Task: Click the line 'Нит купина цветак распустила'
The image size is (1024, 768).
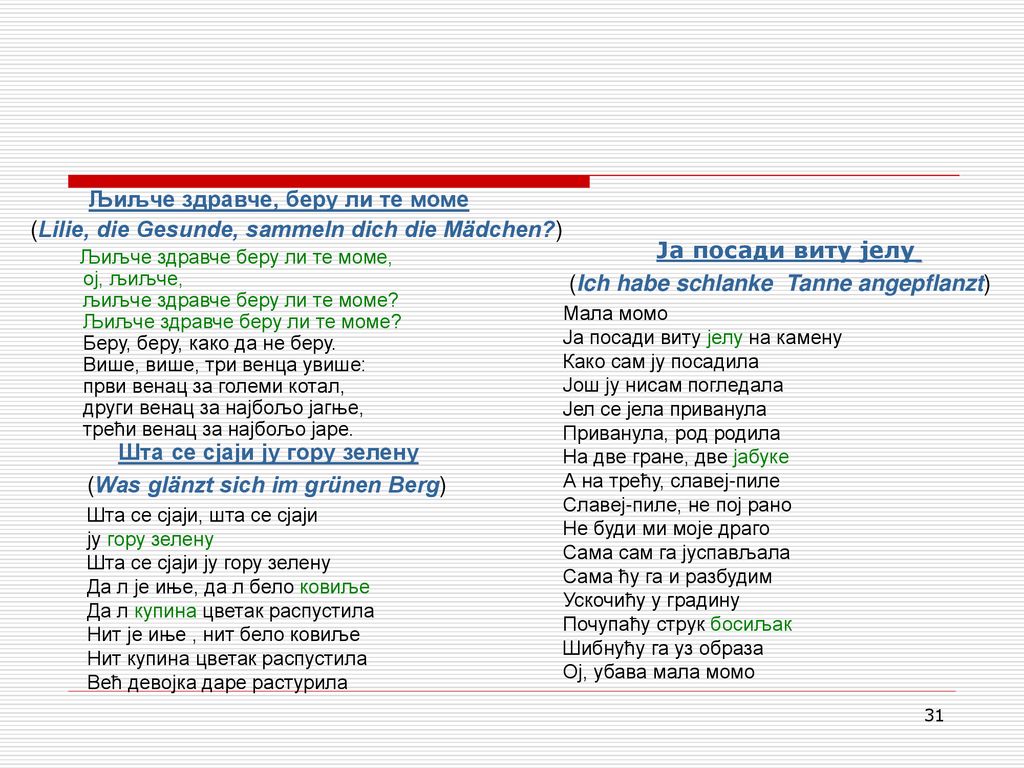Action: [227, 658]
